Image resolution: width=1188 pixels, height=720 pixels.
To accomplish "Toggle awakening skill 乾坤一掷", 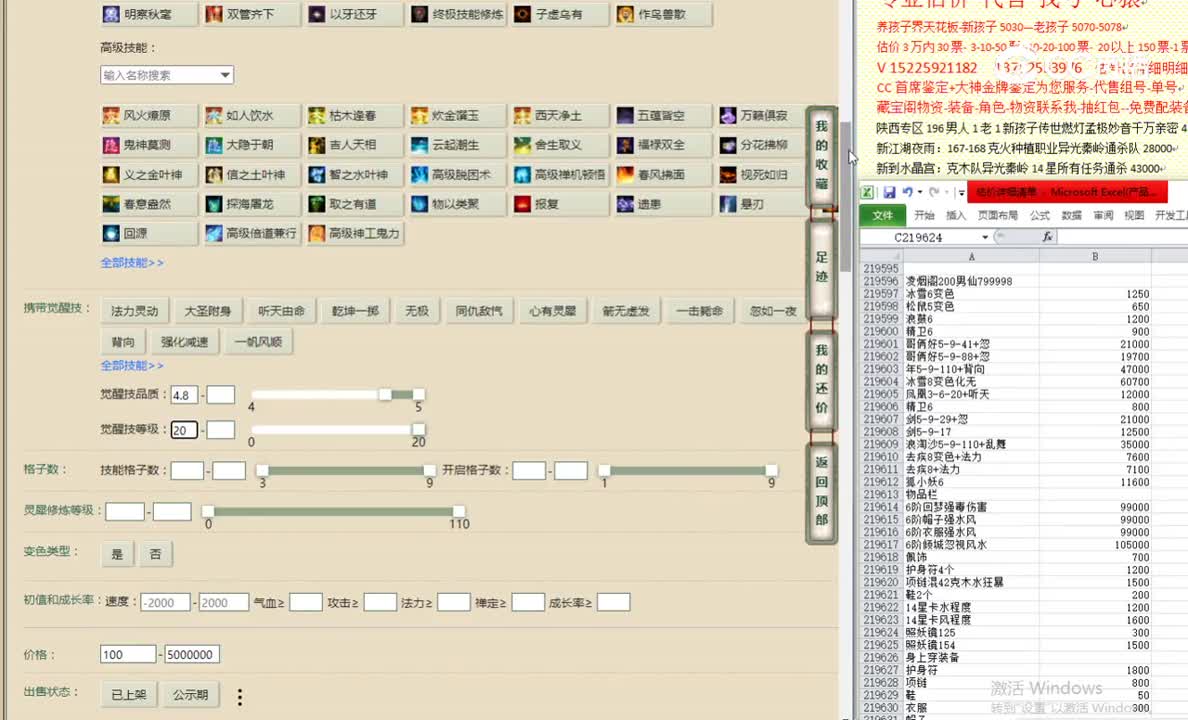I will pyautogui.click(x=355, y=311).
